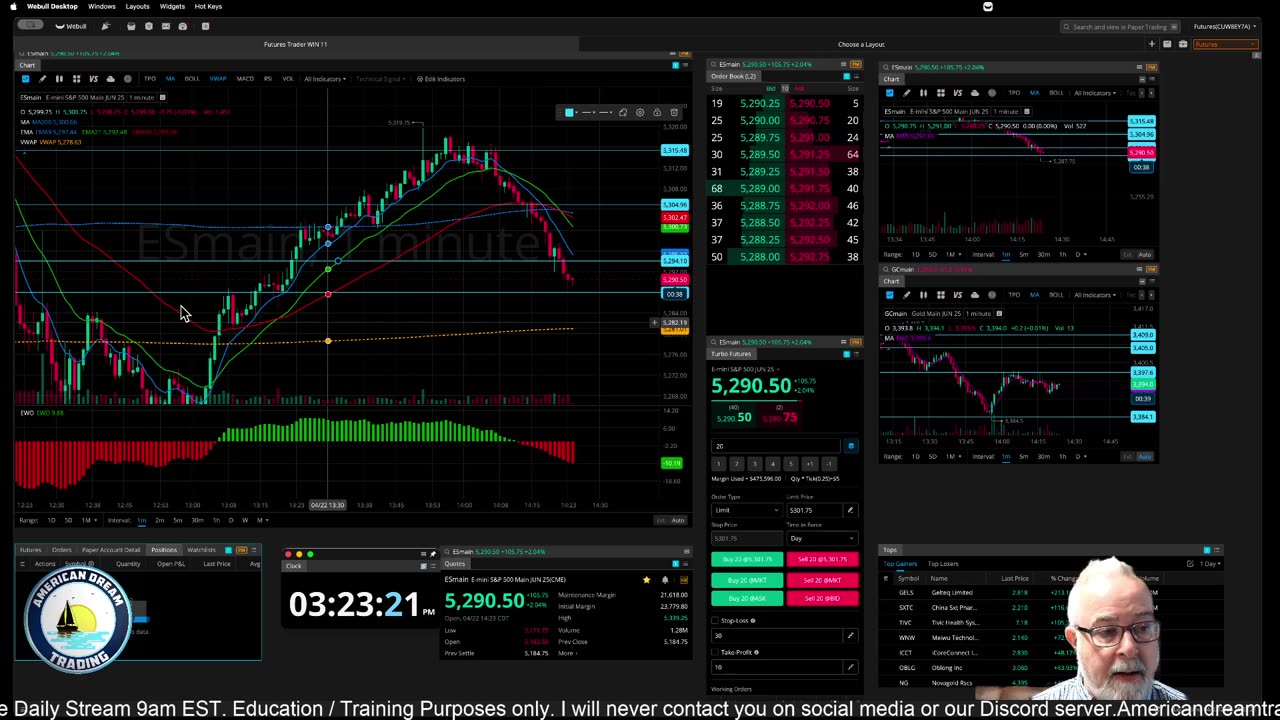
Task: Click the pencil tool in ESmain mini chart
Action: click(x=906, y=93)
